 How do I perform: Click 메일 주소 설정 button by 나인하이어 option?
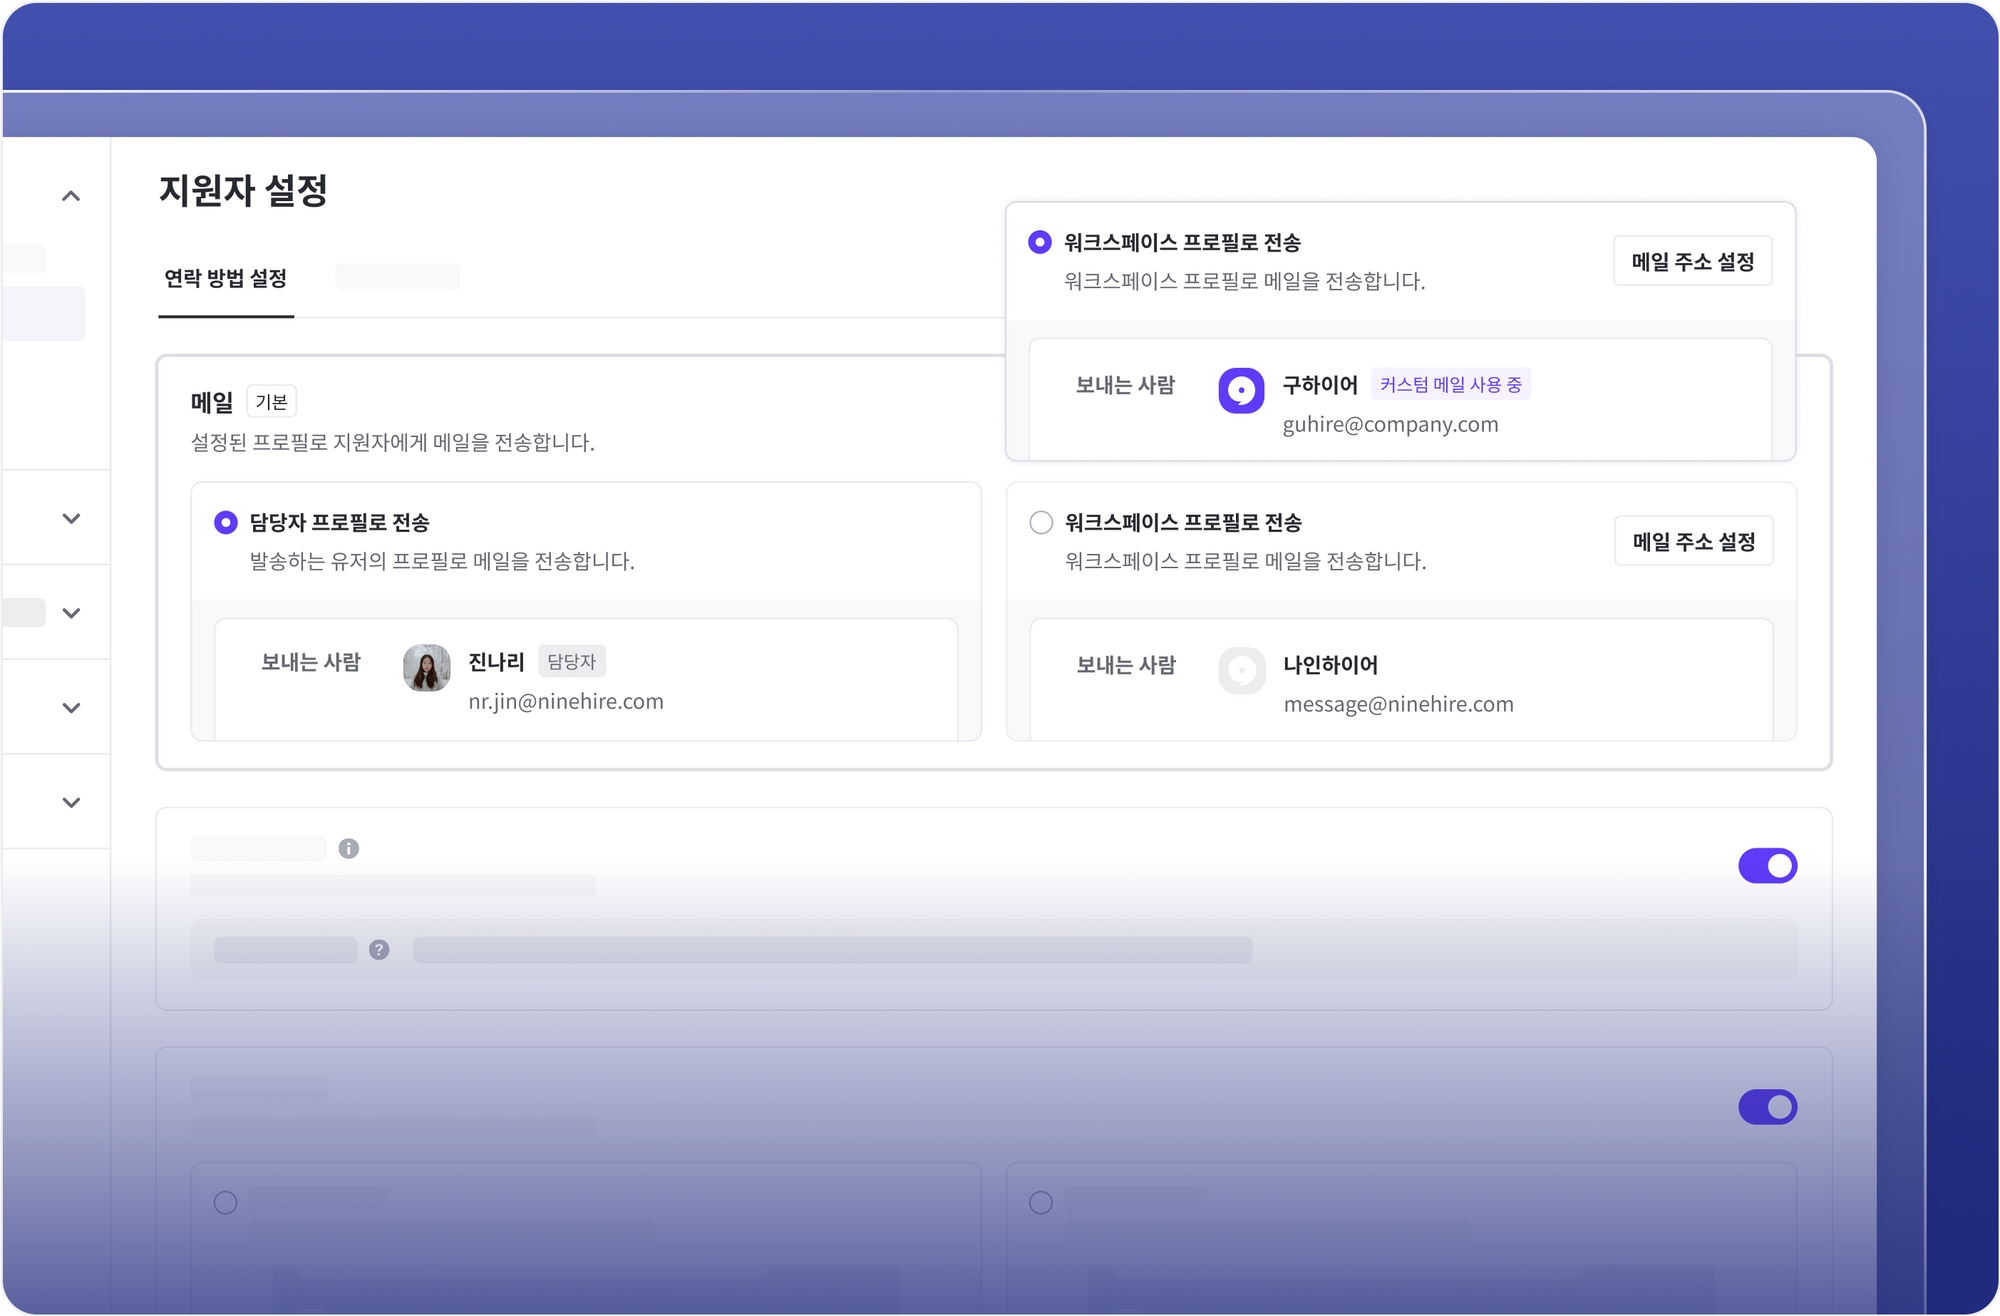pyautogui.click(x=1693, y=541)
